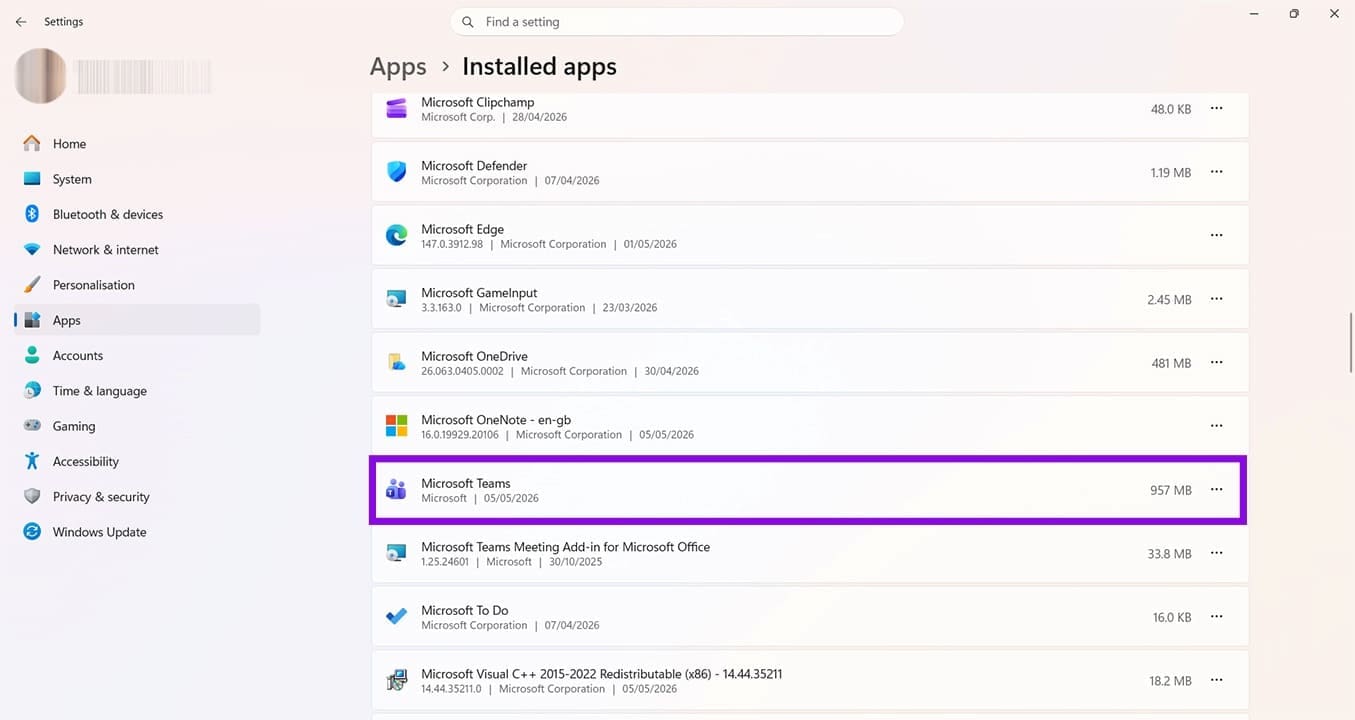
Task: Click the Network wifi icon in sidebar
Action: click(x=32, y=250)
